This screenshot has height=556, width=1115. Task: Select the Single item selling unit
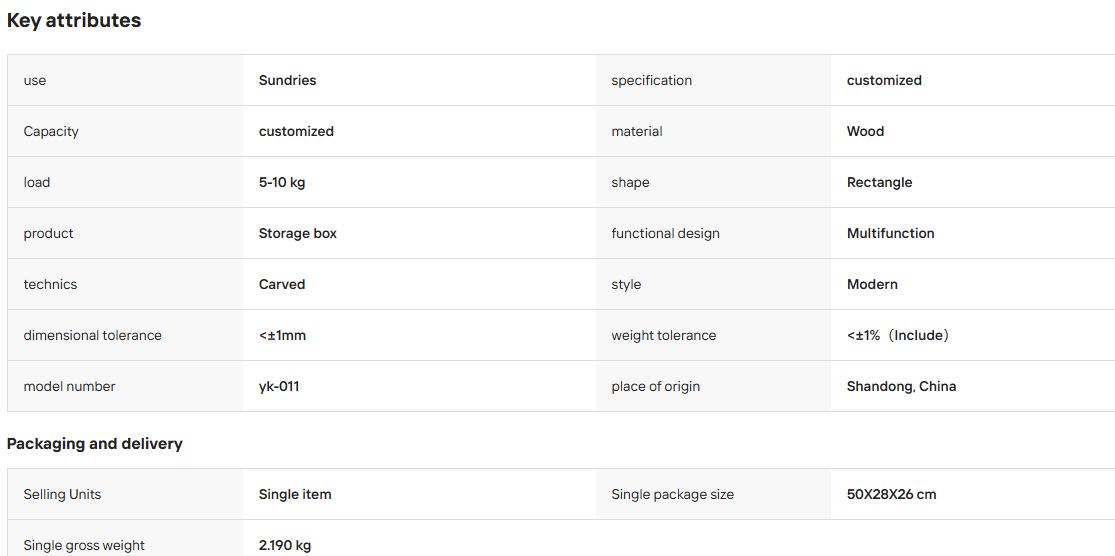coord(294,494)
